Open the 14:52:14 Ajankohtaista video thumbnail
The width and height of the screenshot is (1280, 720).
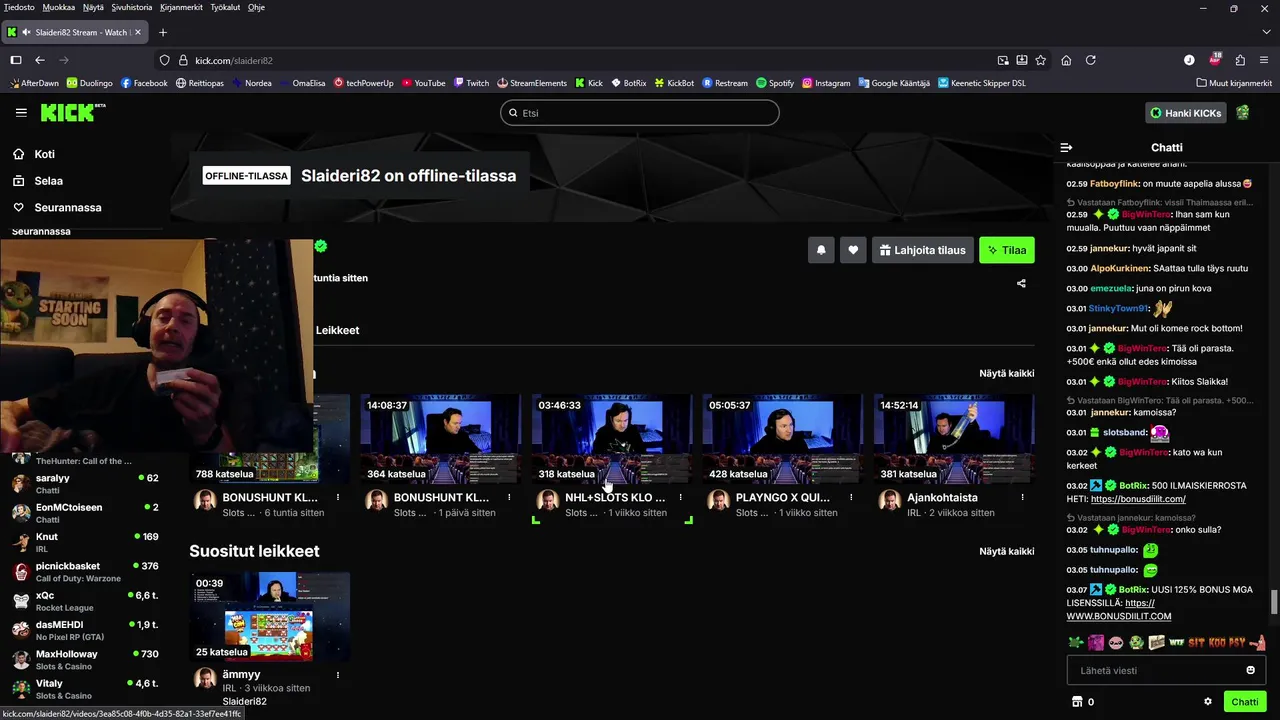954,439
